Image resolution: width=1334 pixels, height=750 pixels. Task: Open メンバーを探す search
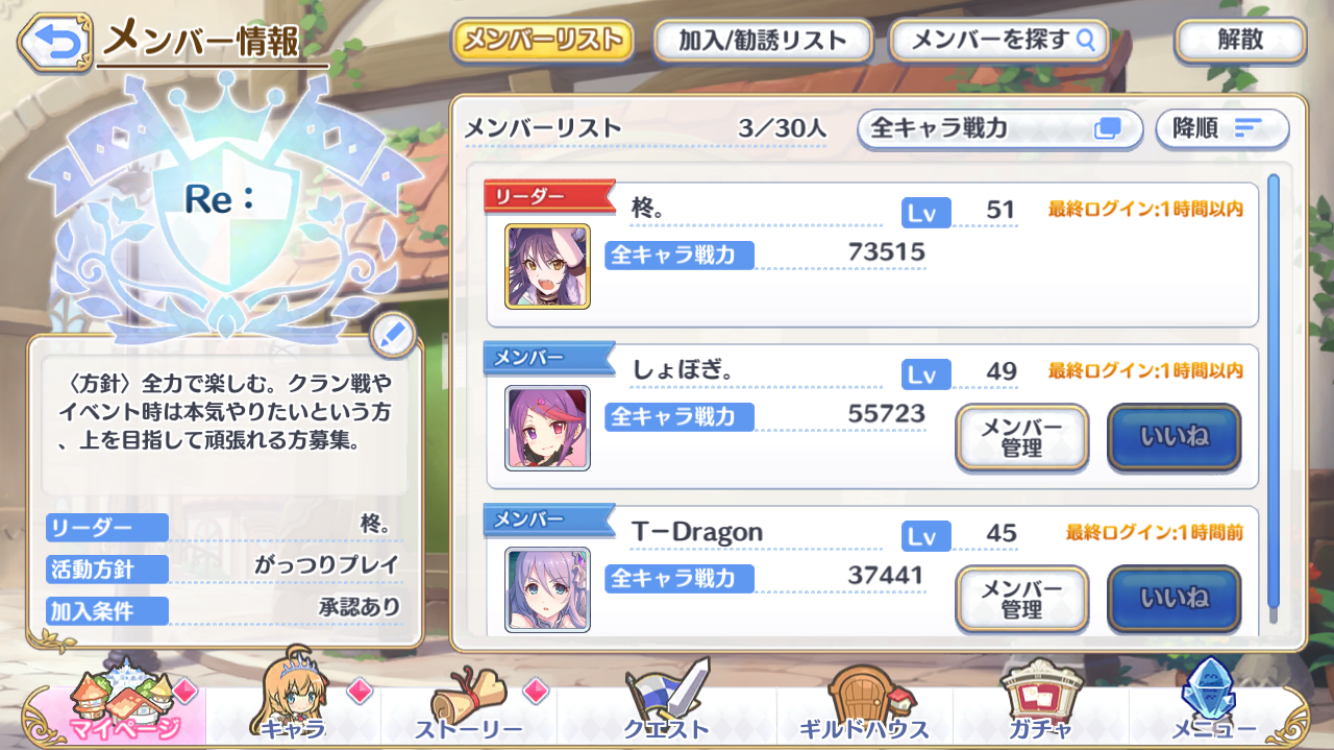(1000, 41)
